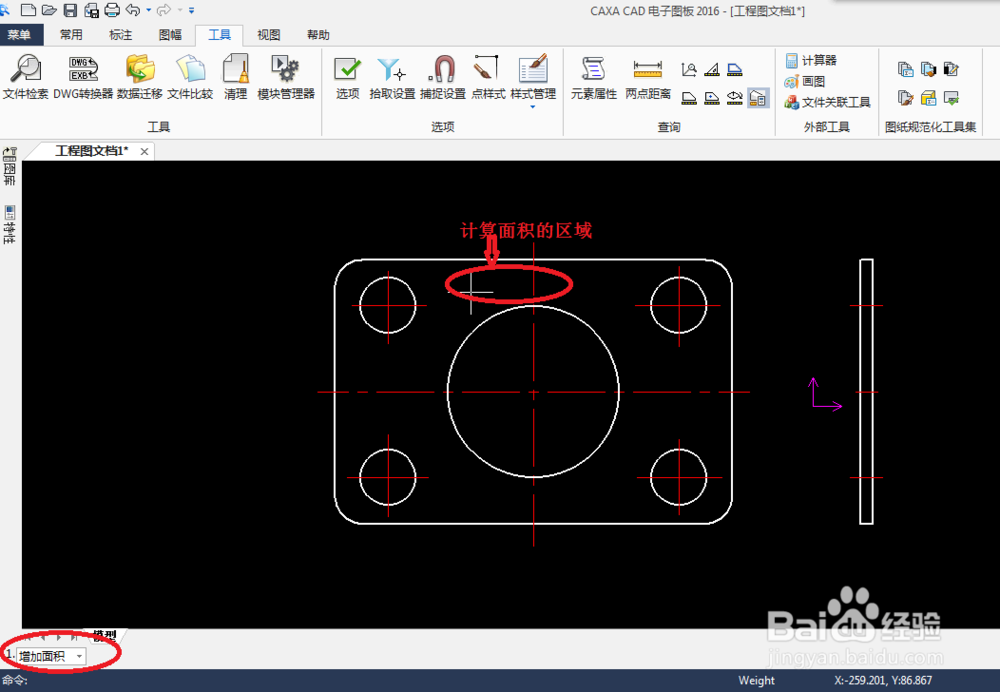Measure 两点距离 two-point distance
Screen dimensions: 1000x692
648,77
